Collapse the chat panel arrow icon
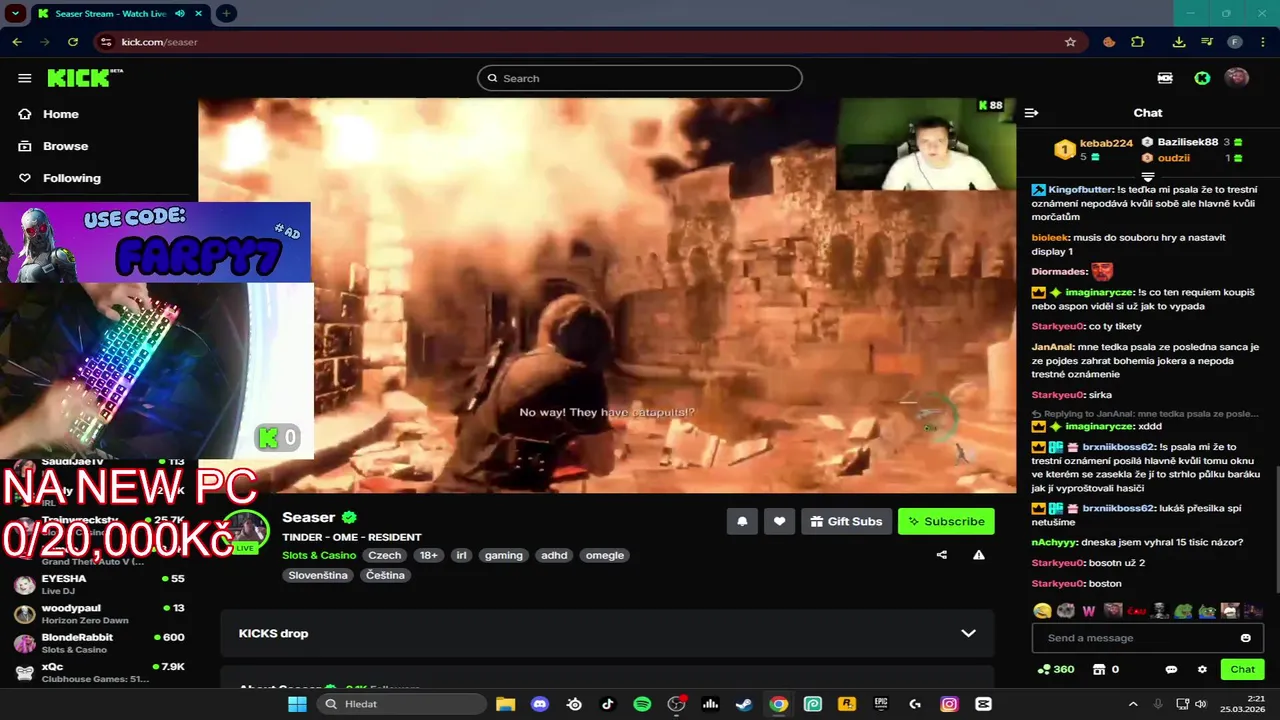Viewport: 1280px width, 720px height. point(1032,113)
